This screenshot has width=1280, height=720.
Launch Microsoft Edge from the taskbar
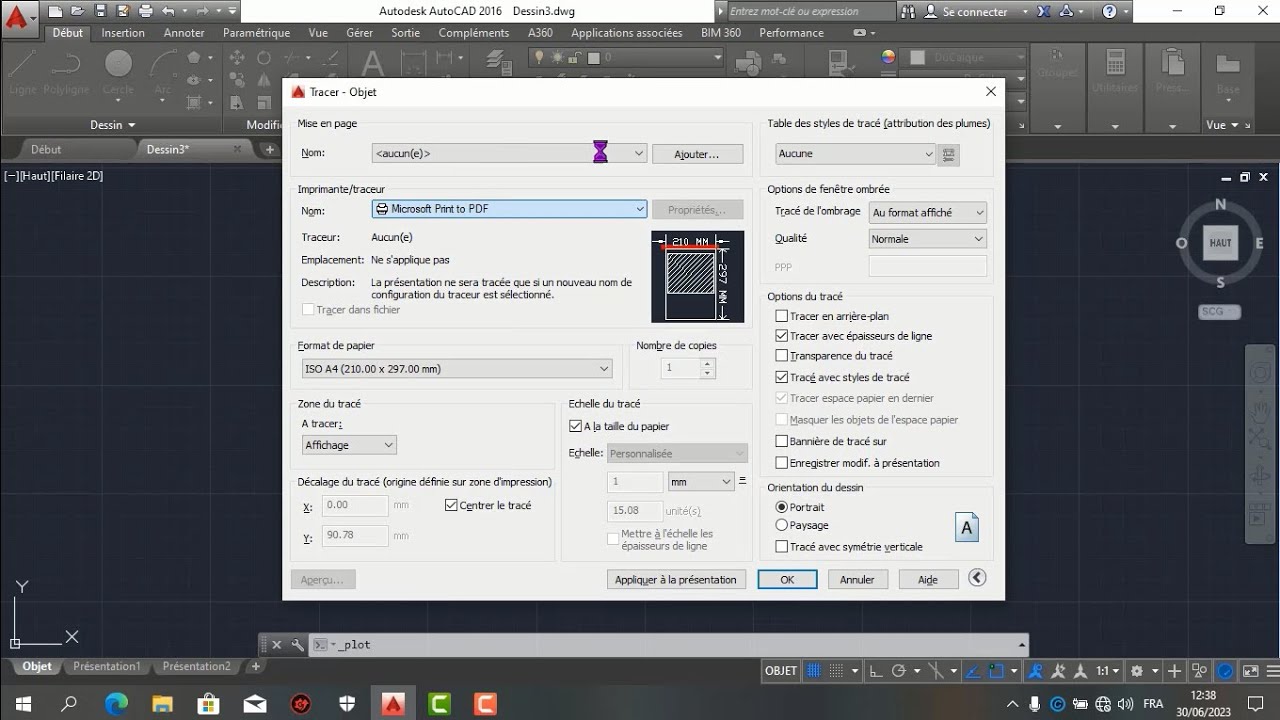point(117,704)
